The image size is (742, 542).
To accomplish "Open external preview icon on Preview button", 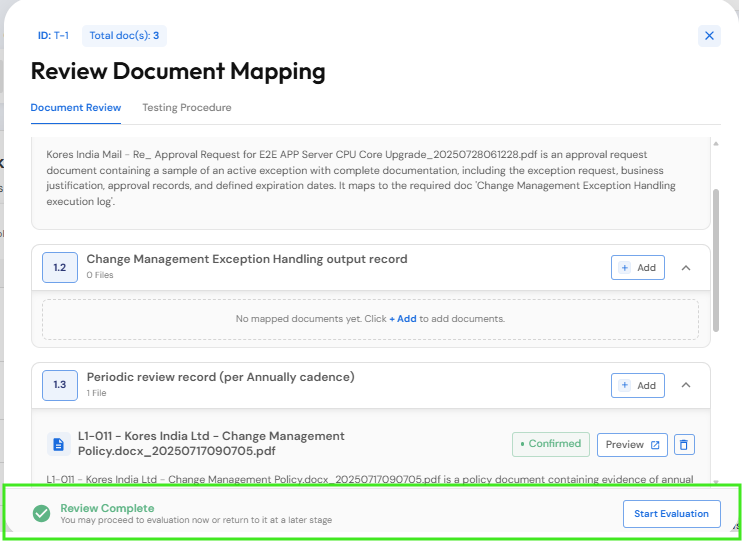I will click(655, 445).
